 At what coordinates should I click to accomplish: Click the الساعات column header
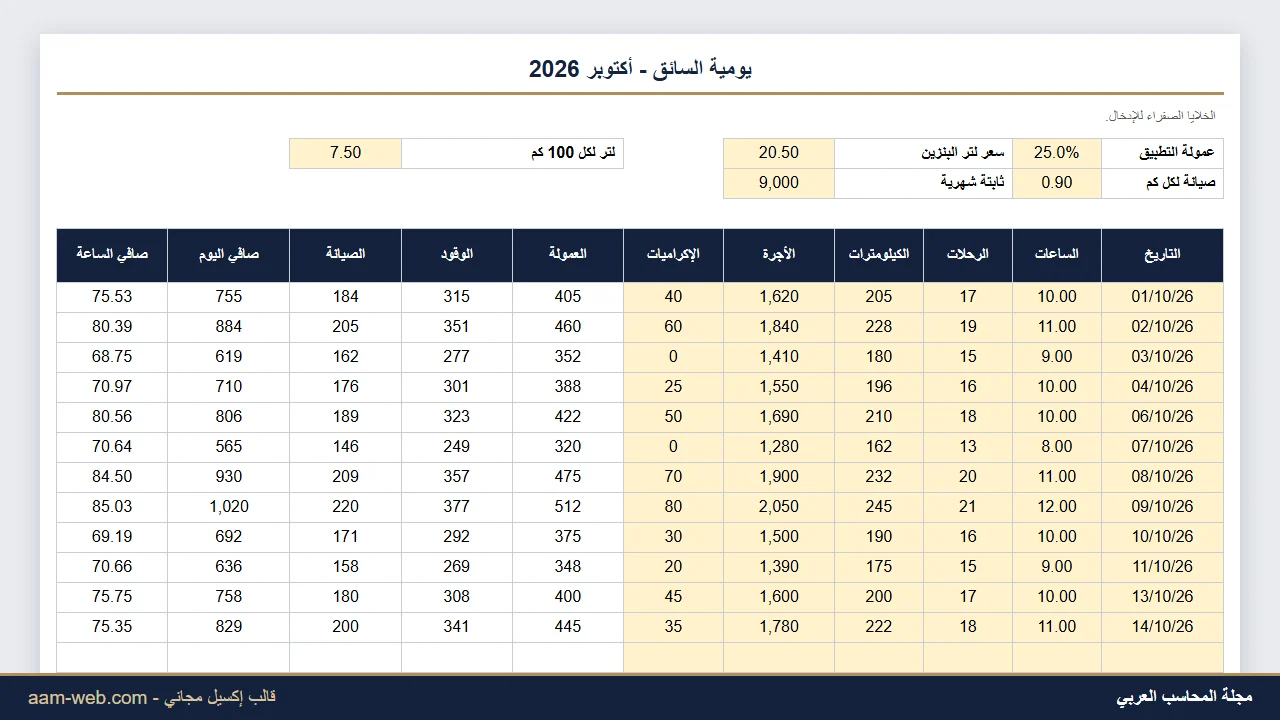1057,255
